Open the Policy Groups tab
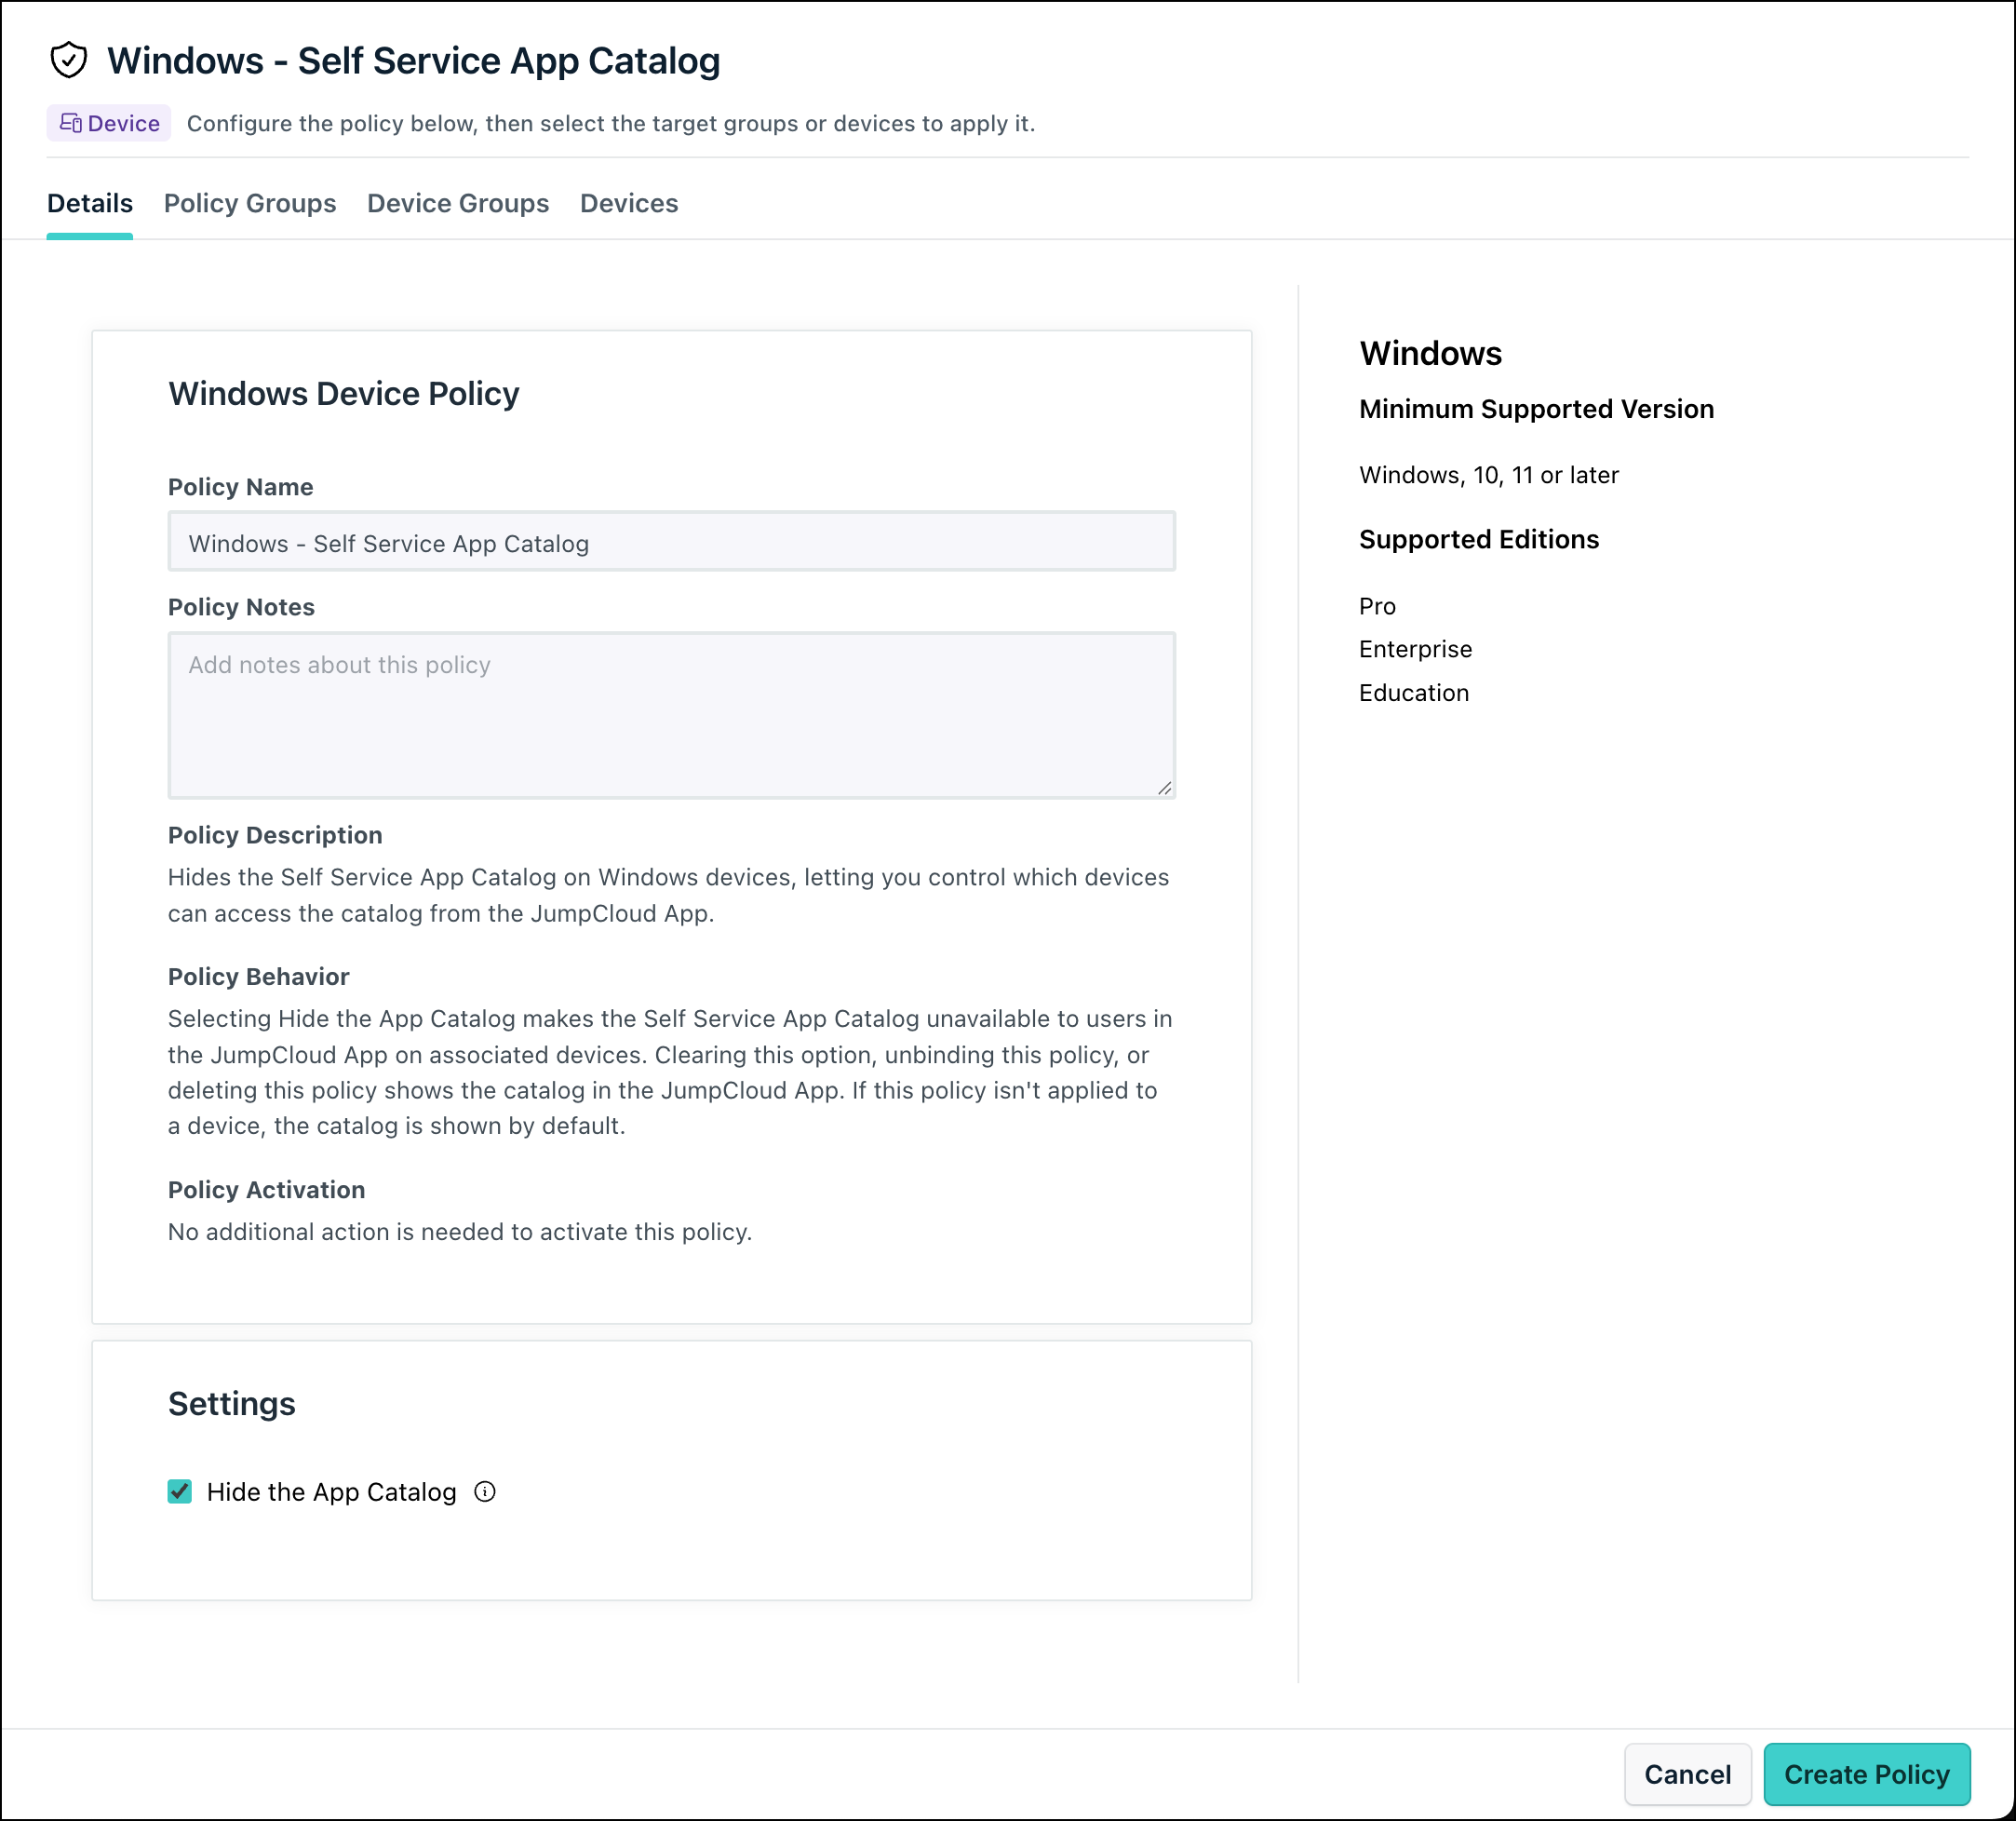Viewport: 2016px width, 1821px height. [x=250, y=203]
